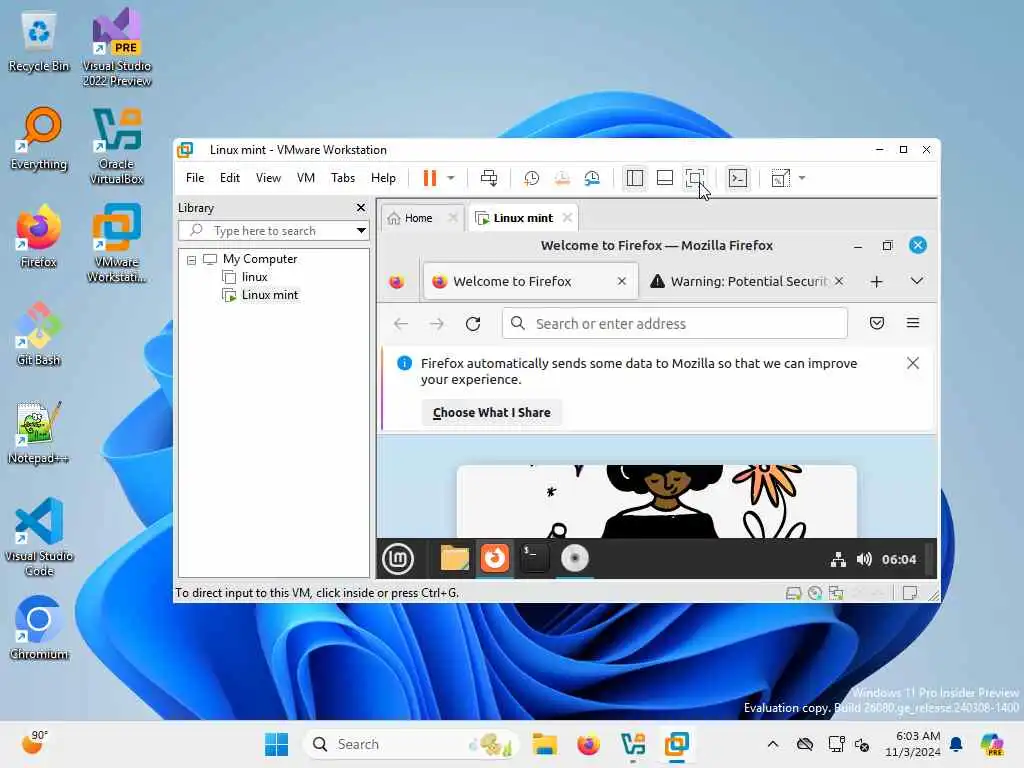The height and width of the screenshot is (768, 1024).
Task: Click the disc icon in Mint panel
Action: click(575, 559)
